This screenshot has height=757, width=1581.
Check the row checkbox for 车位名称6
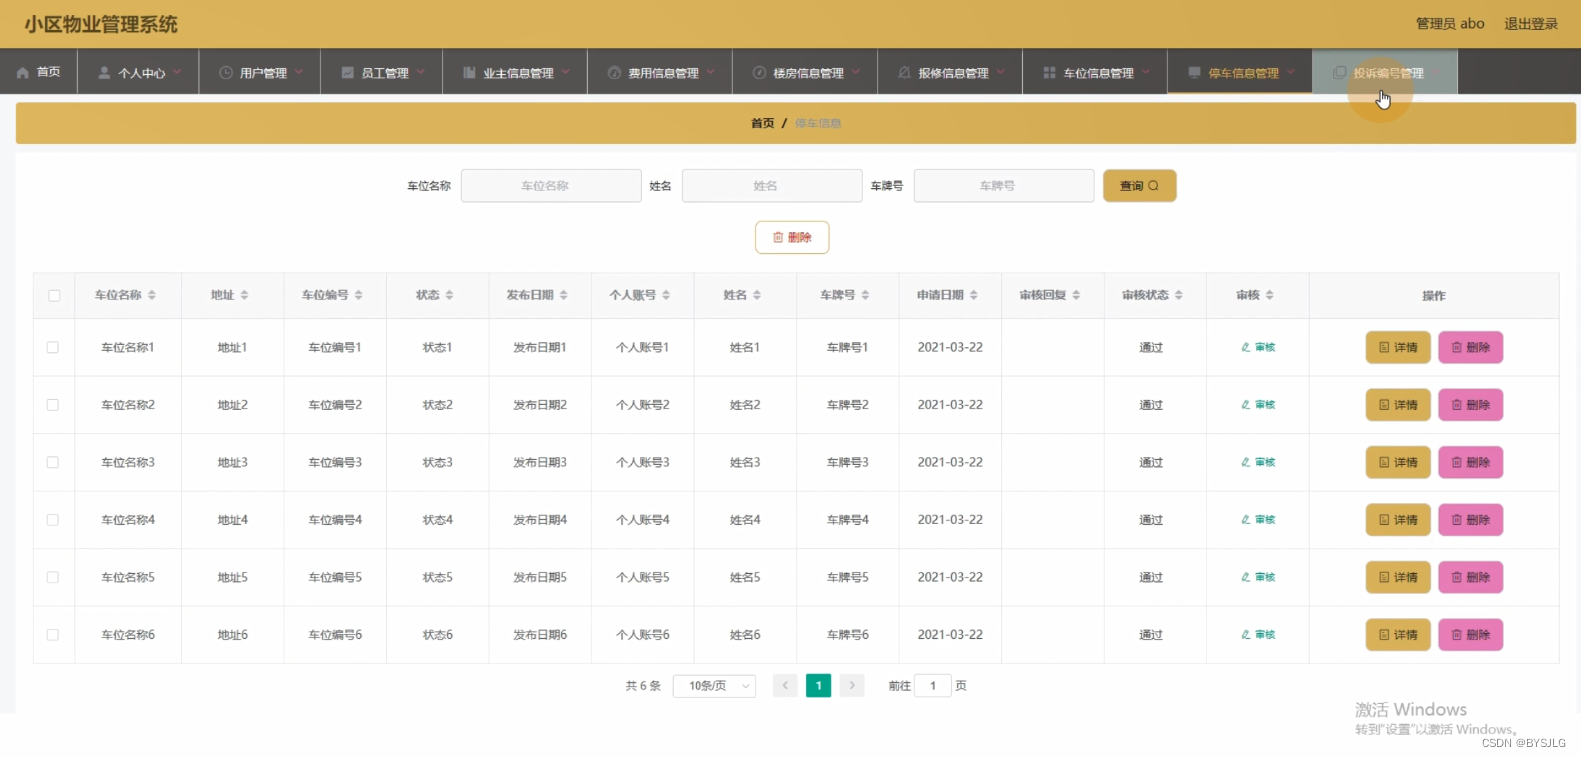point(53,635)
